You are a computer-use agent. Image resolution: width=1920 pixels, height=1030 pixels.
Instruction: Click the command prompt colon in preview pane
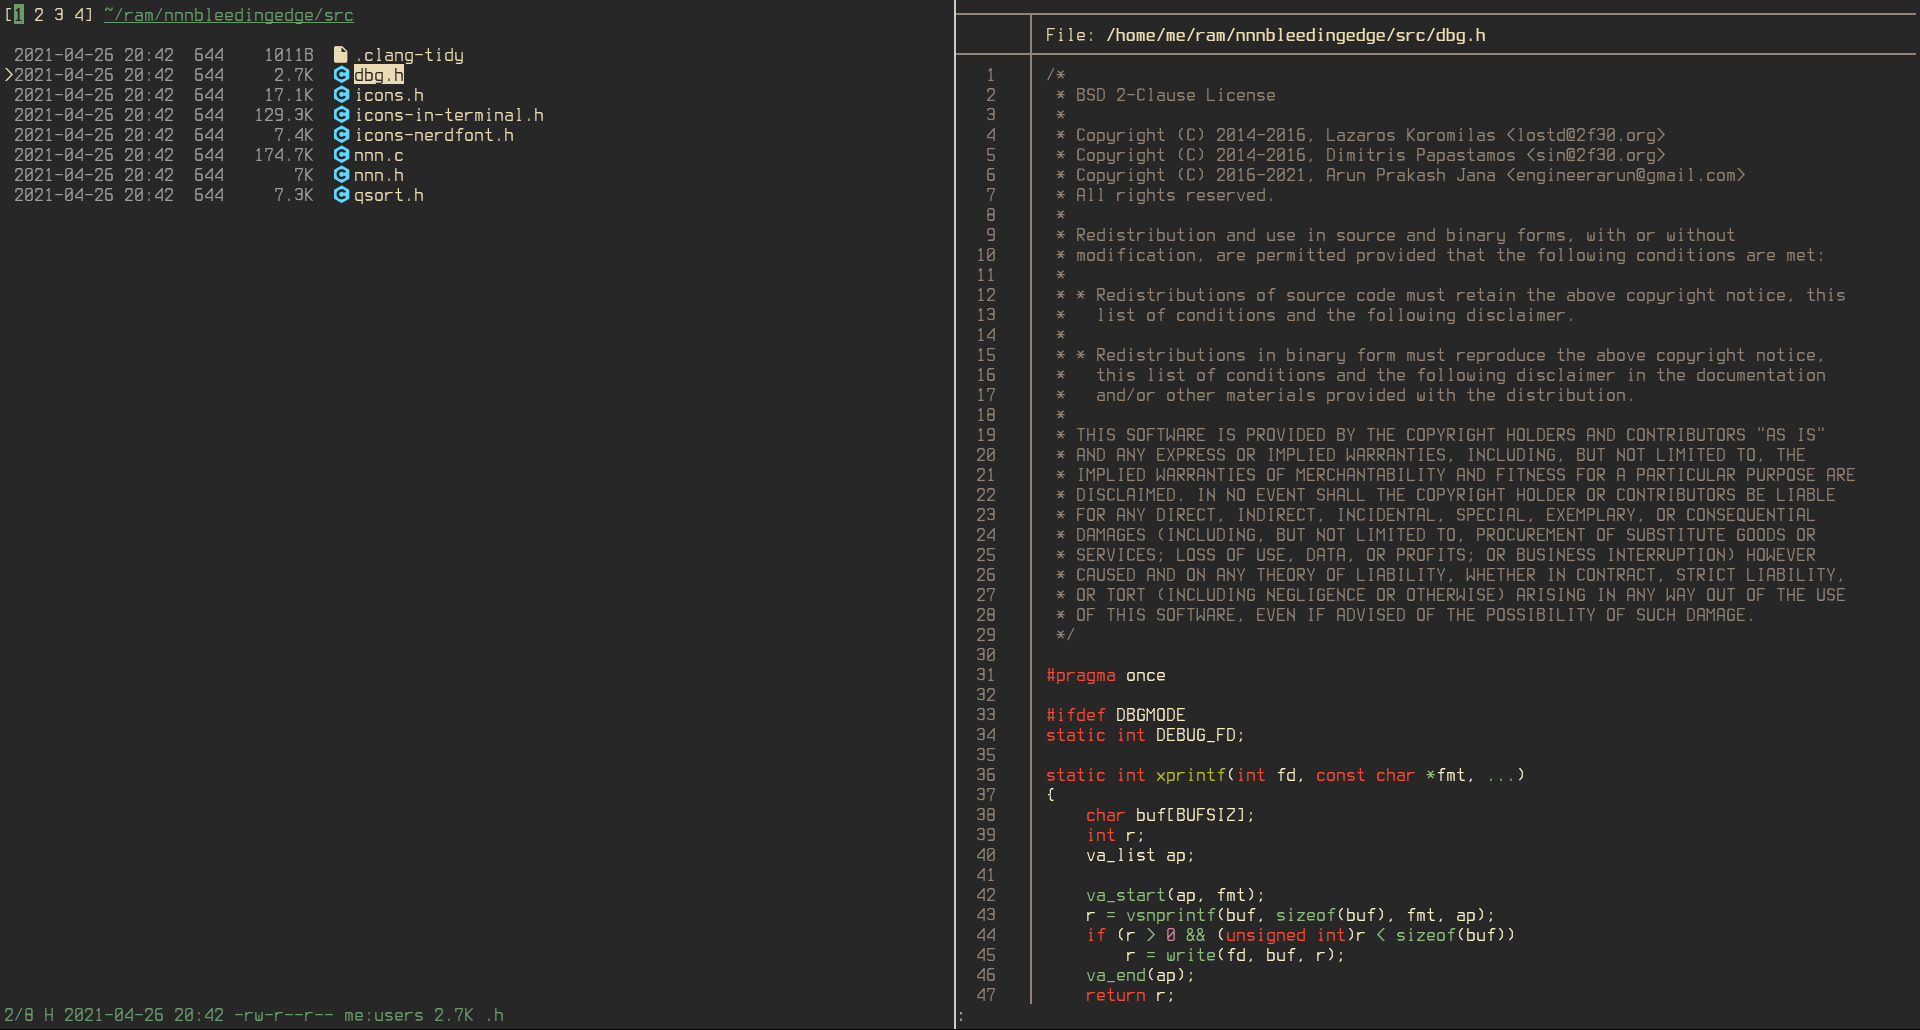(959, 1015)
